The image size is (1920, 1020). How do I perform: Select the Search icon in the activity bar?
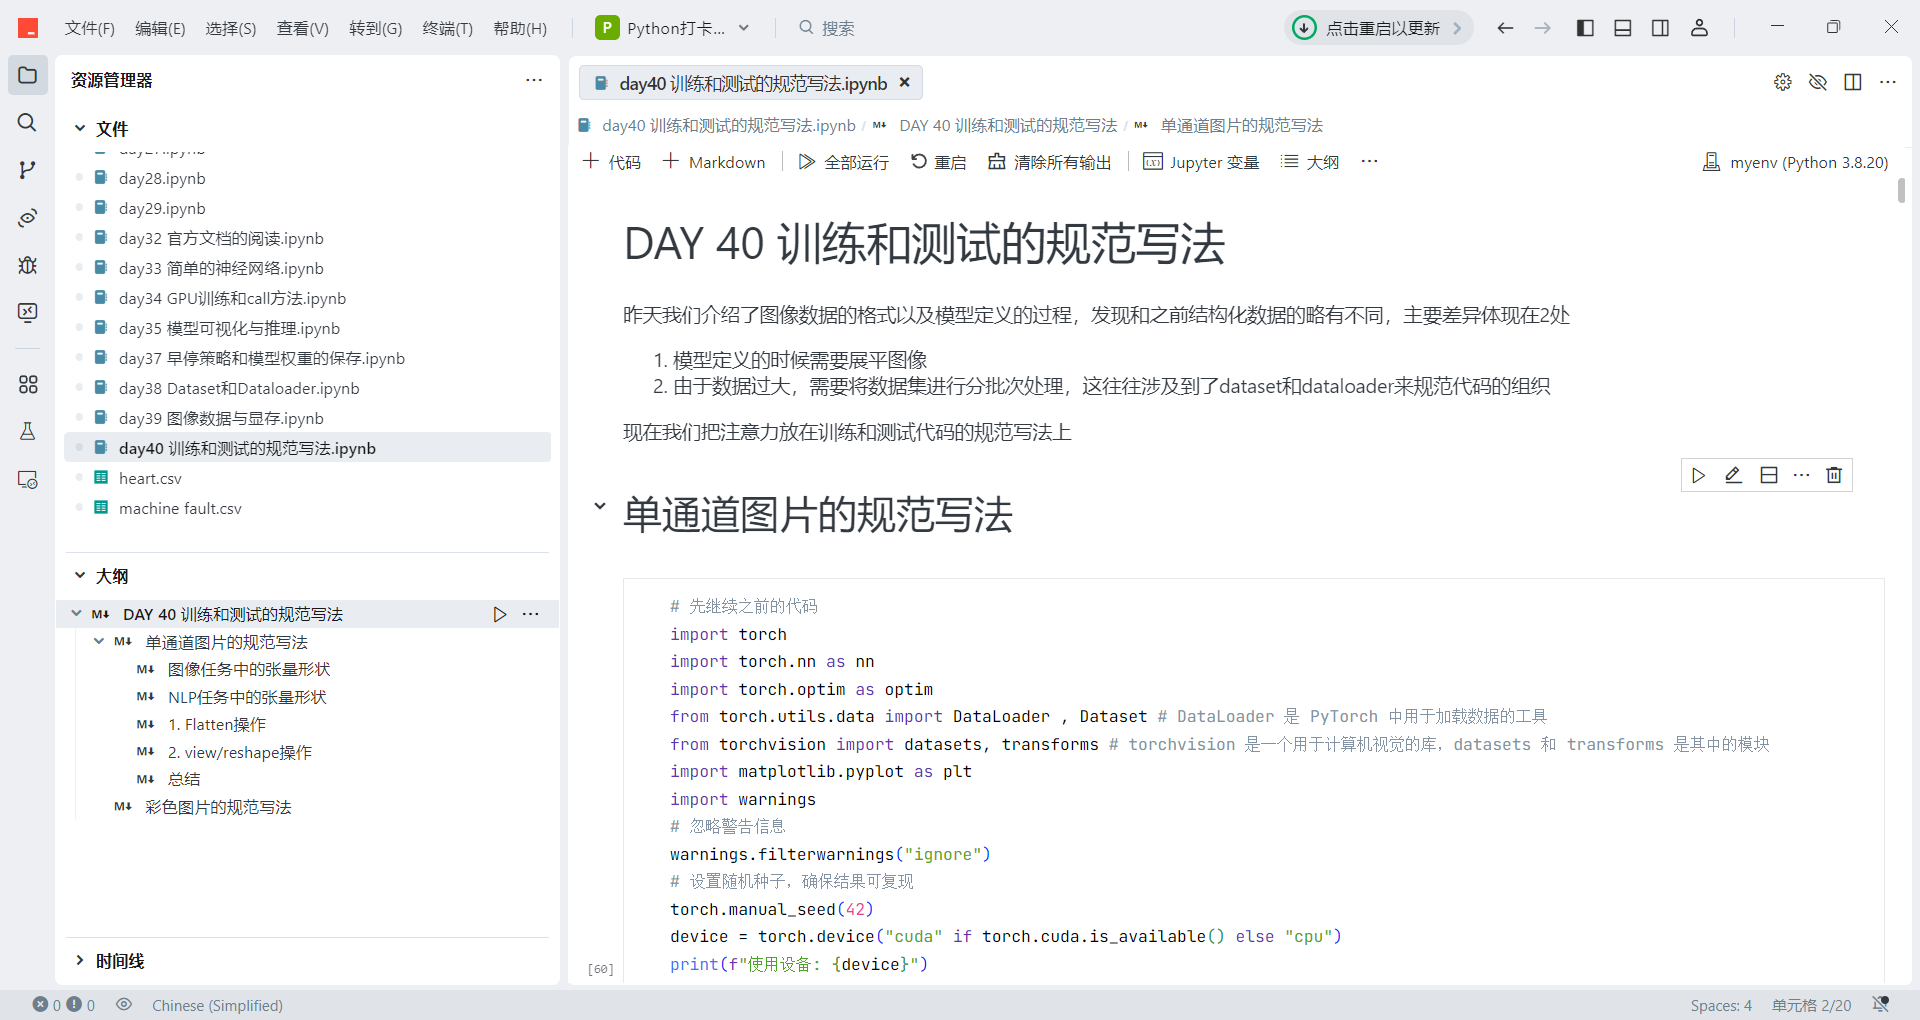tap(27, 122)
